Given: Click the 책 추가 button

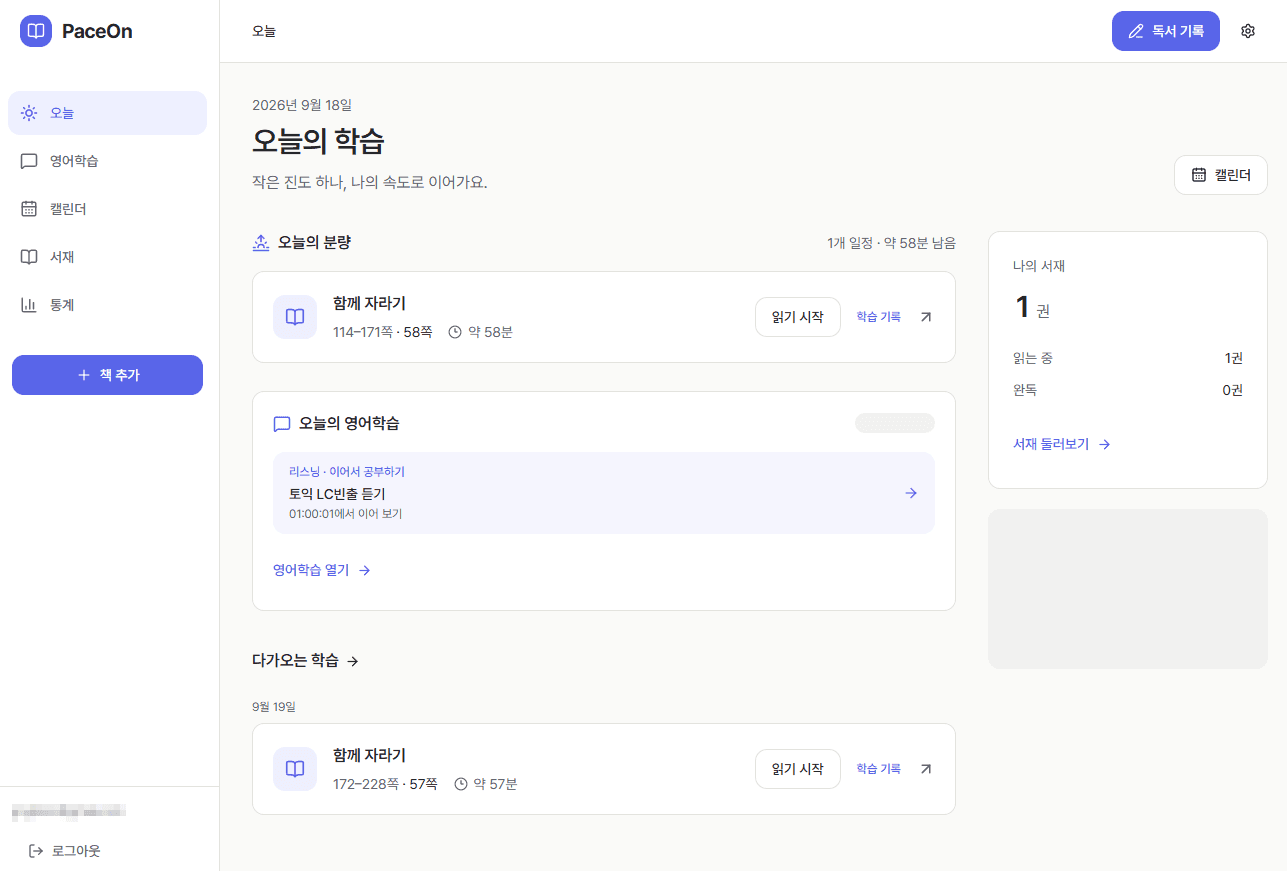Looking at the screenshot, I should (107, 375).
